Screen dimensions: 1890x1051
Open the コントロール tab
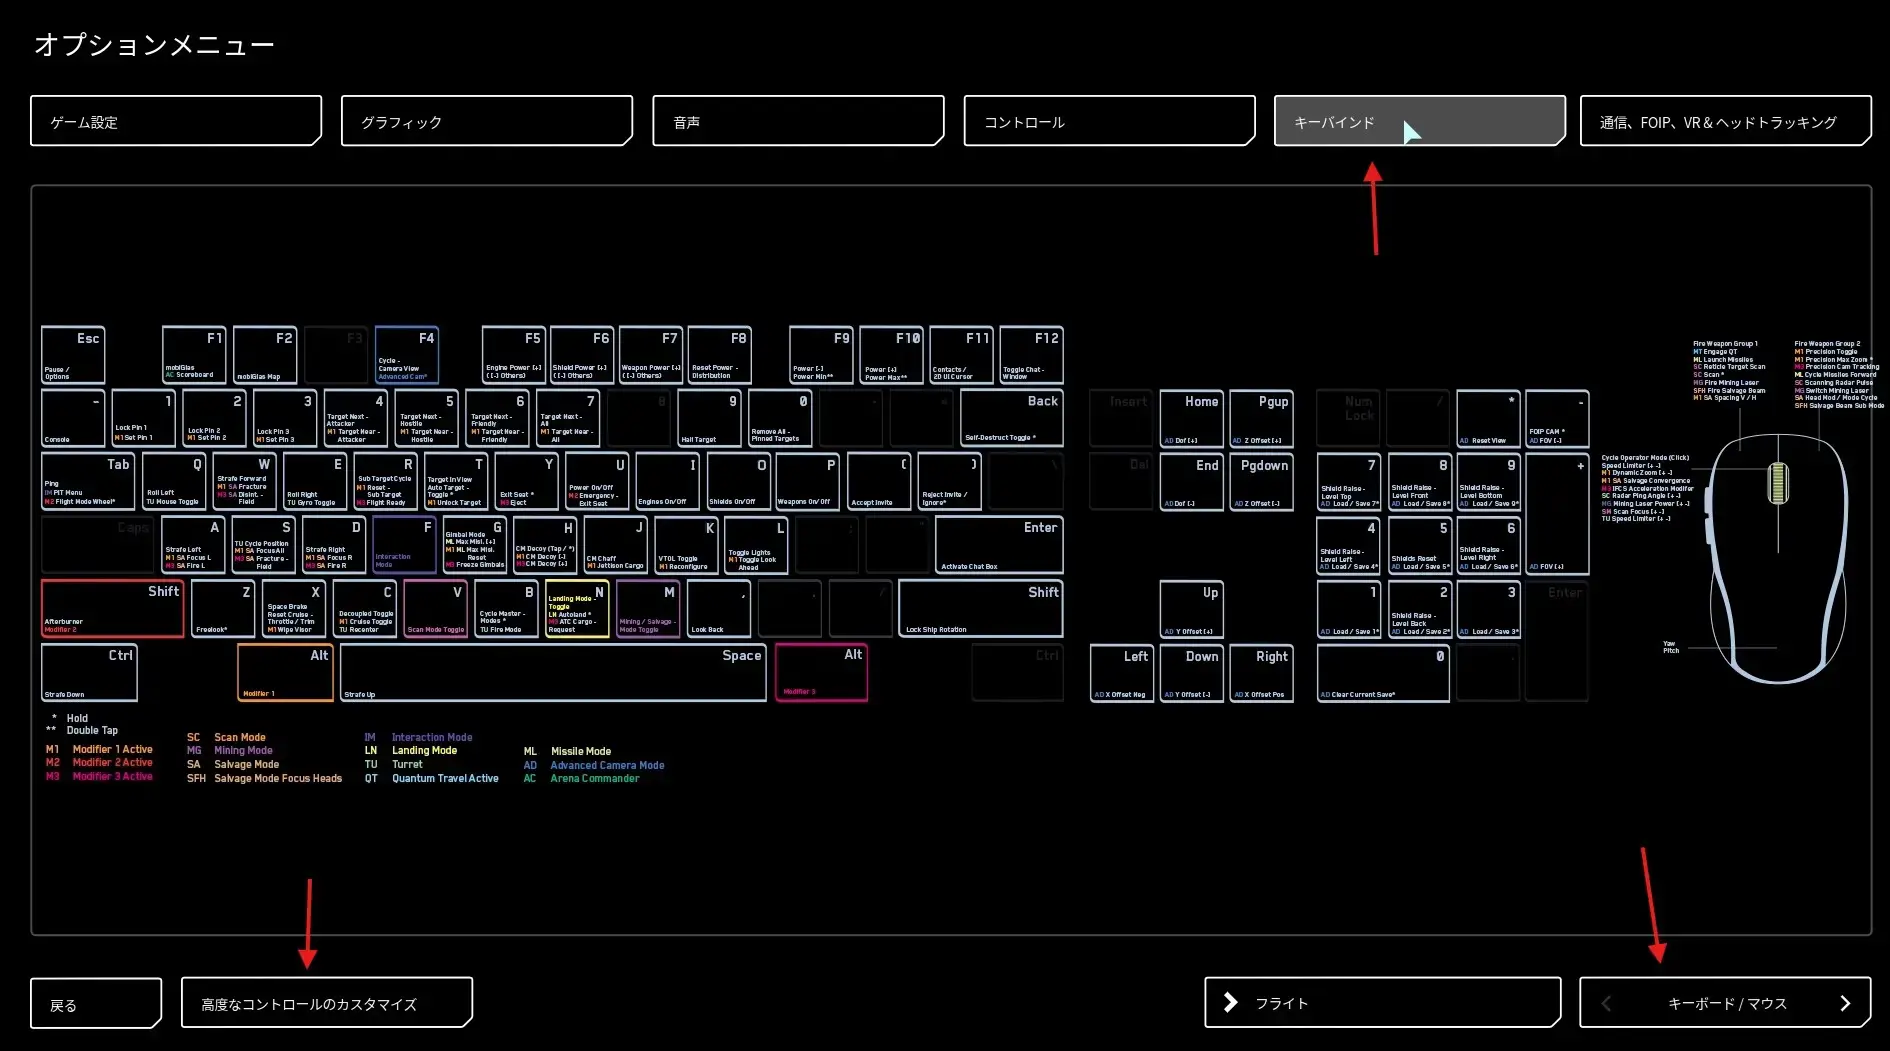point(1108,121)
